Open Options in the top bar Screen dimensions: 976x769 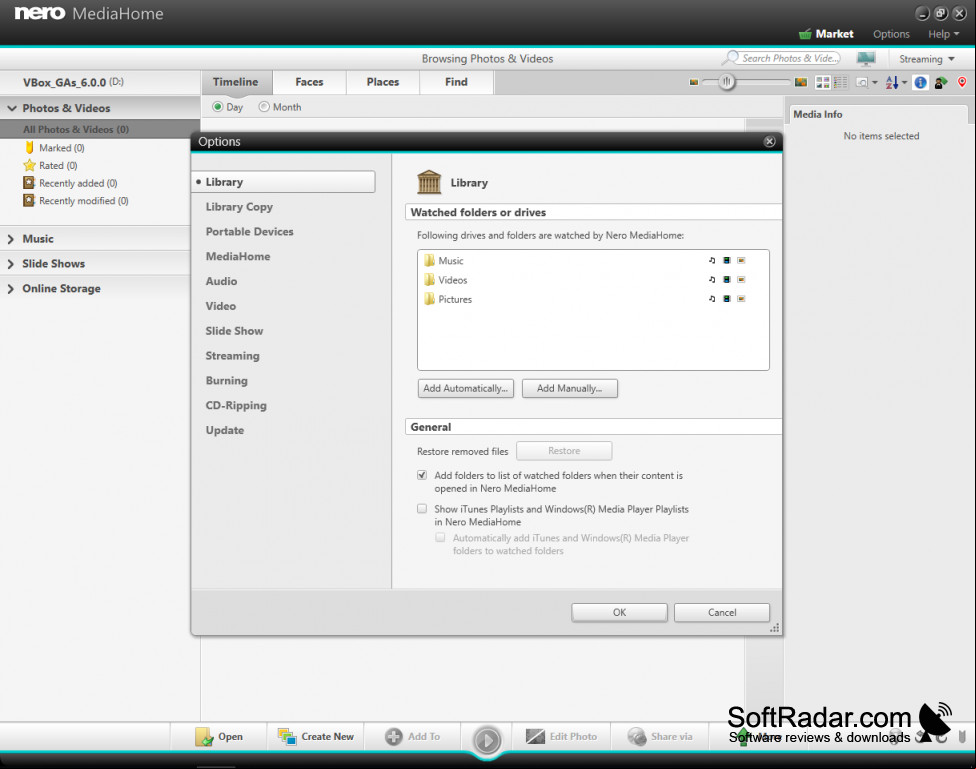[891, 34]
